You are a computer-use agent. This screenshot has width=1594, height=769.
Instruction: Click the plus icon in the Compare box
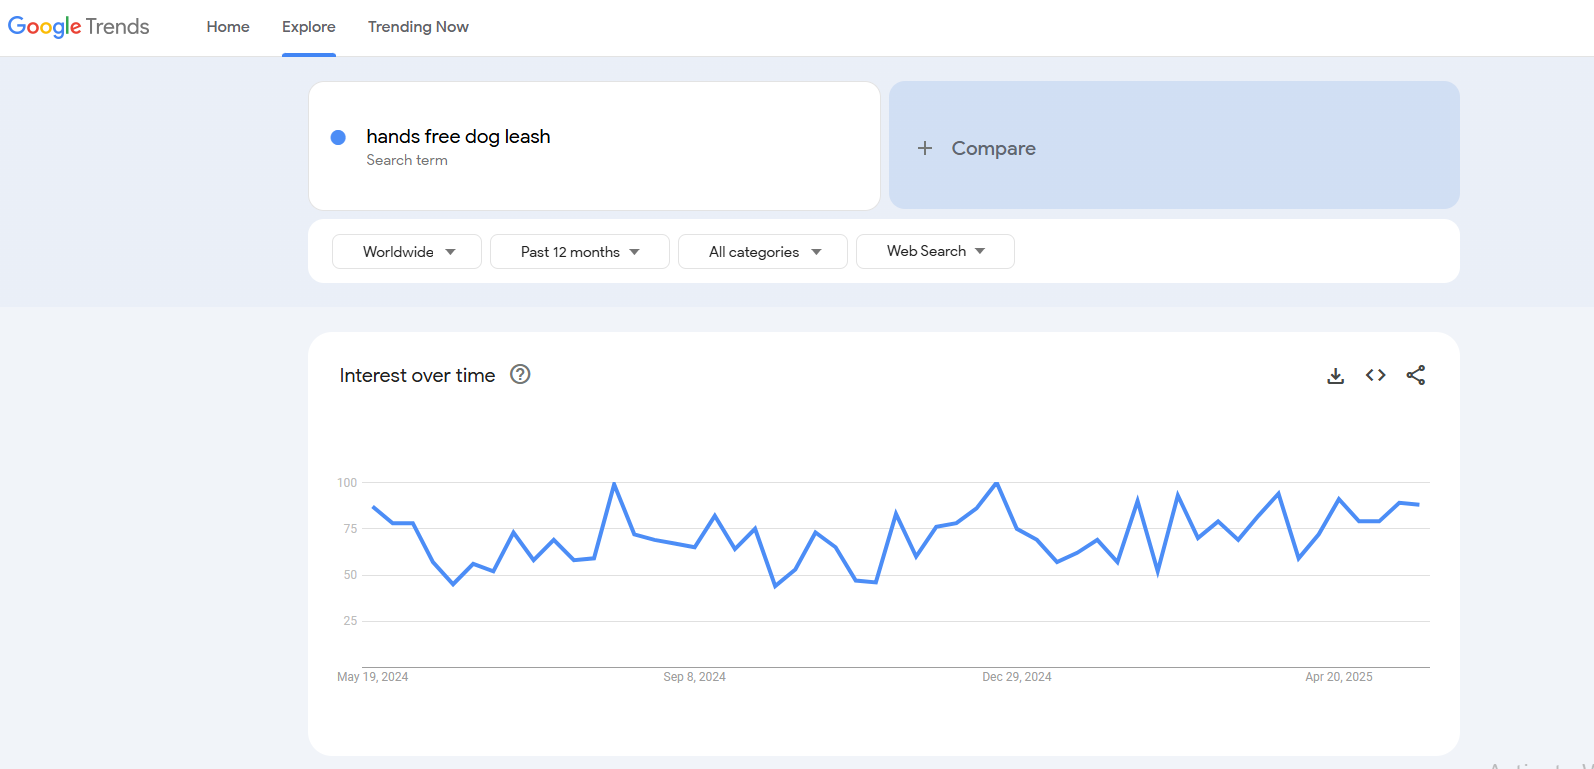click(x=925, y=148)
